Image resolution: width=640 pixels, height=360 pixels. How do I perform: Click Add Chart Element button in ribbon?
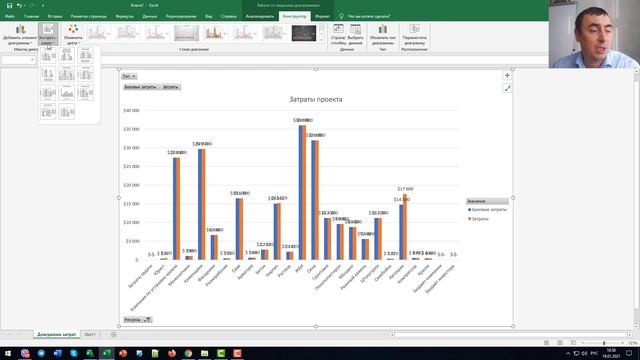(x=20, y=34)
